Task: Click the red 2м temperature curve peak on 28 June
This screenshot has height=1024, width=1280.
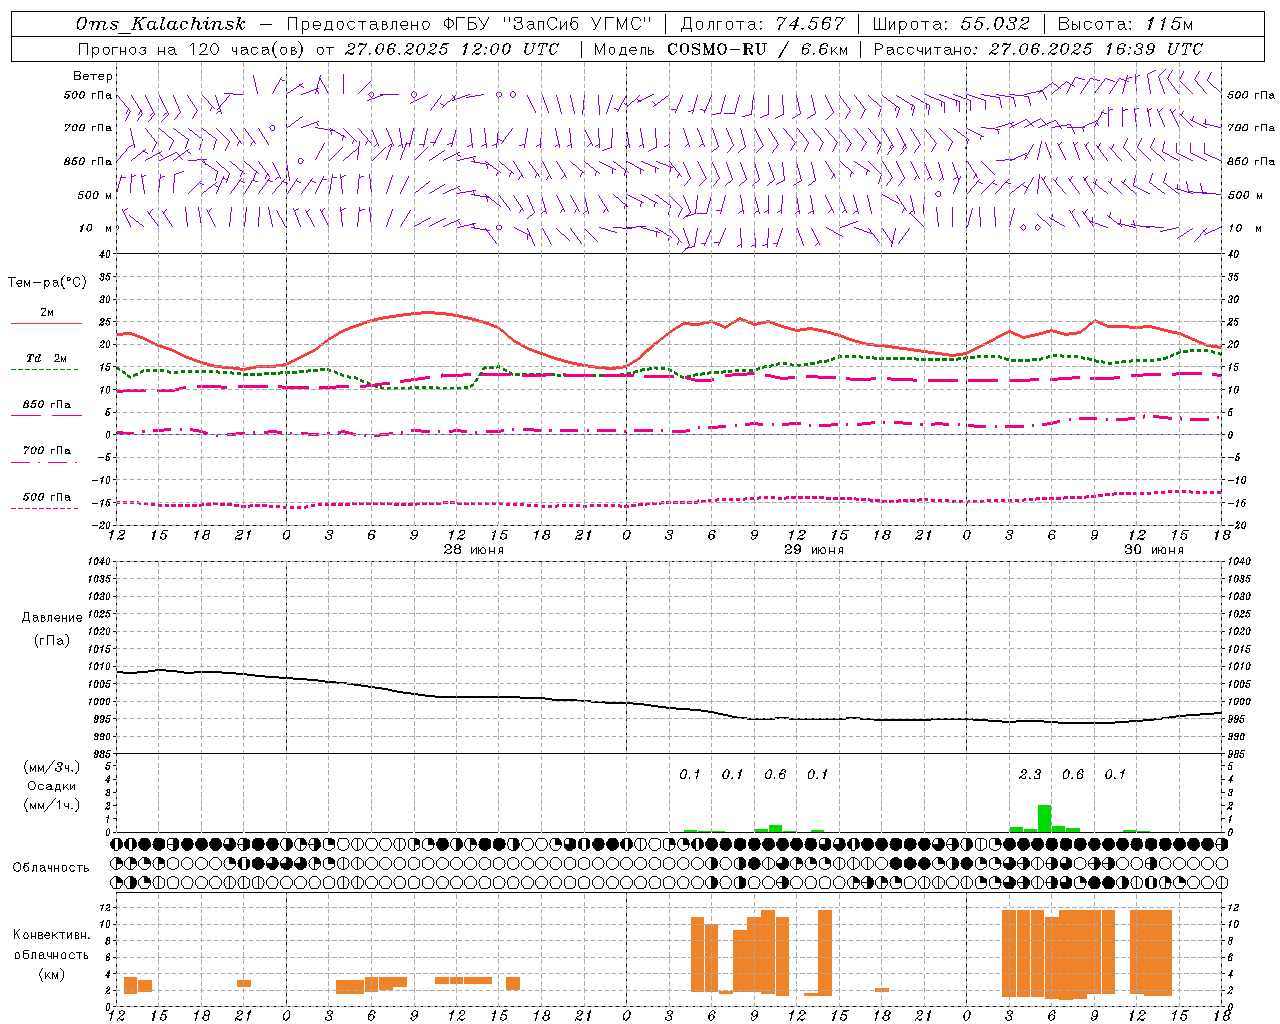Action: 428,312
